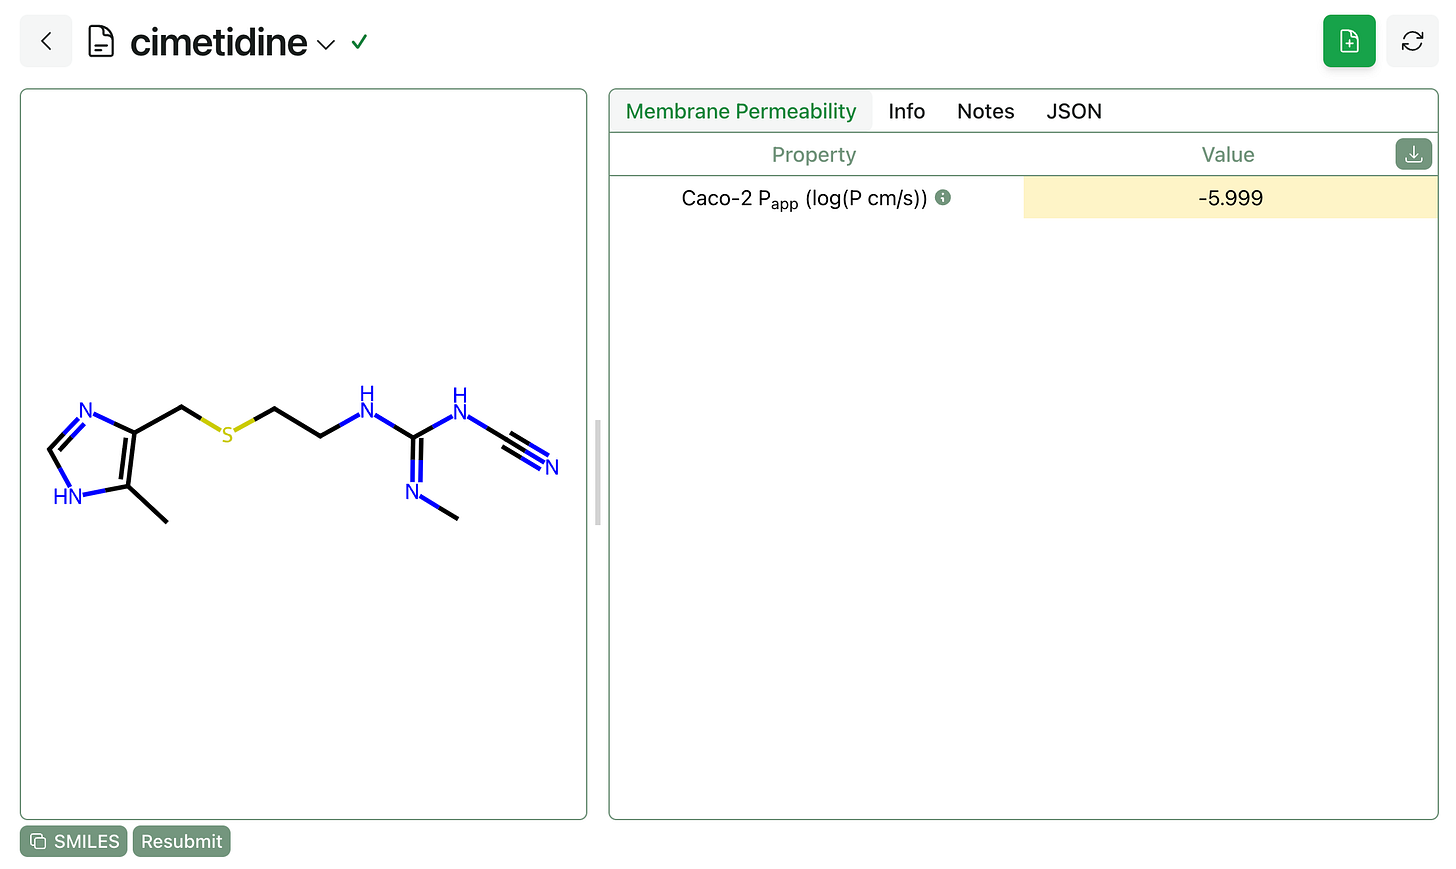Click the download icon above the Value column
The image size is (1456, 869).
pos(1413,154)
